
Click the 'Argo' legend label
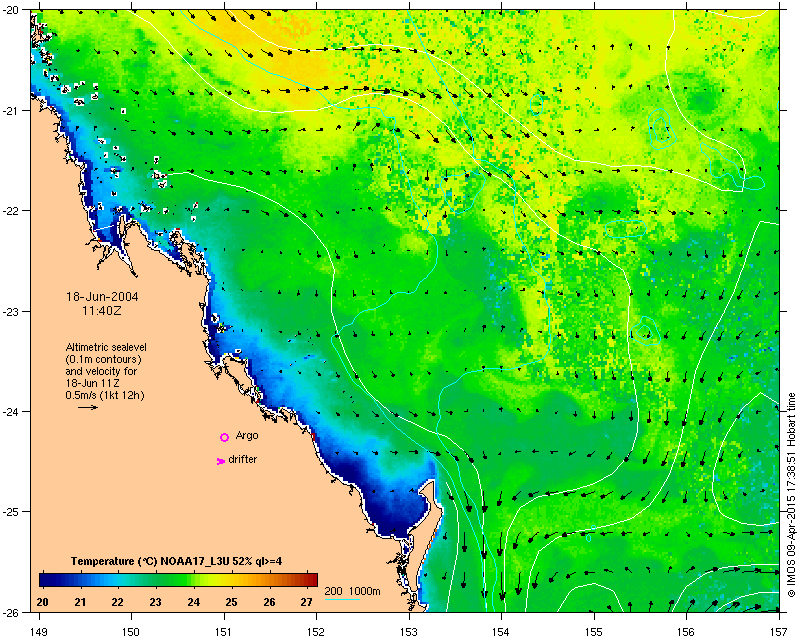tap(247, 435)
